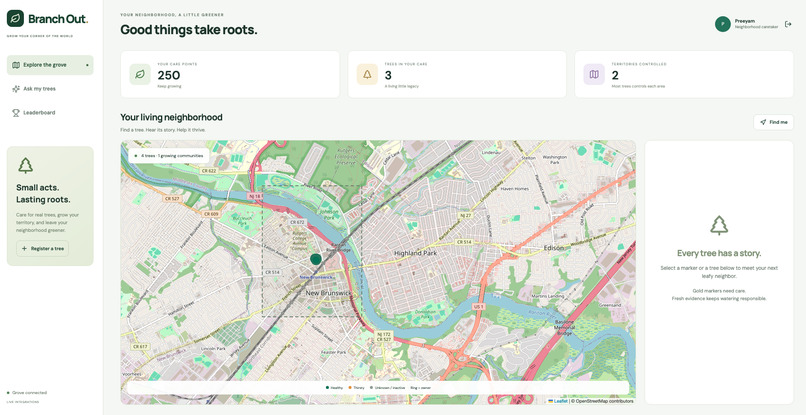Click the Unknown / inactive legend gray dot
This screenshot has height=415, width=806.
click(372, 388)
